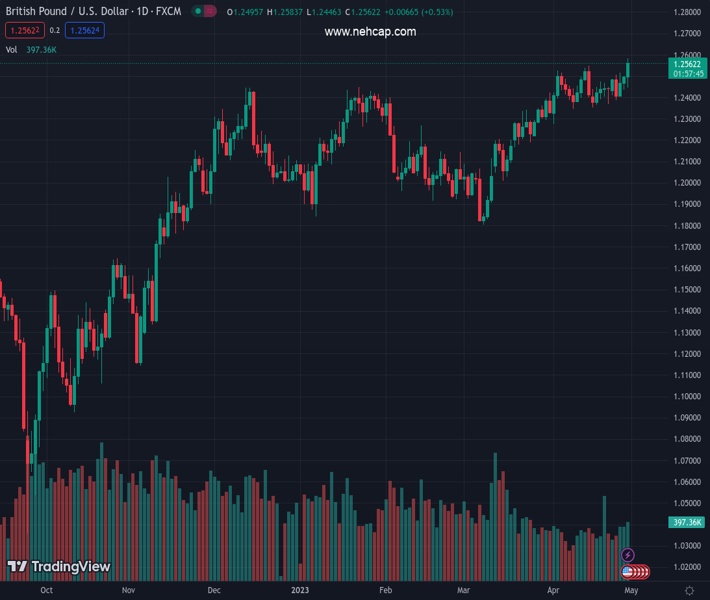The image size is (710, 600).
Task: Click the 2023 label on time axis
Action: point(300,591)
